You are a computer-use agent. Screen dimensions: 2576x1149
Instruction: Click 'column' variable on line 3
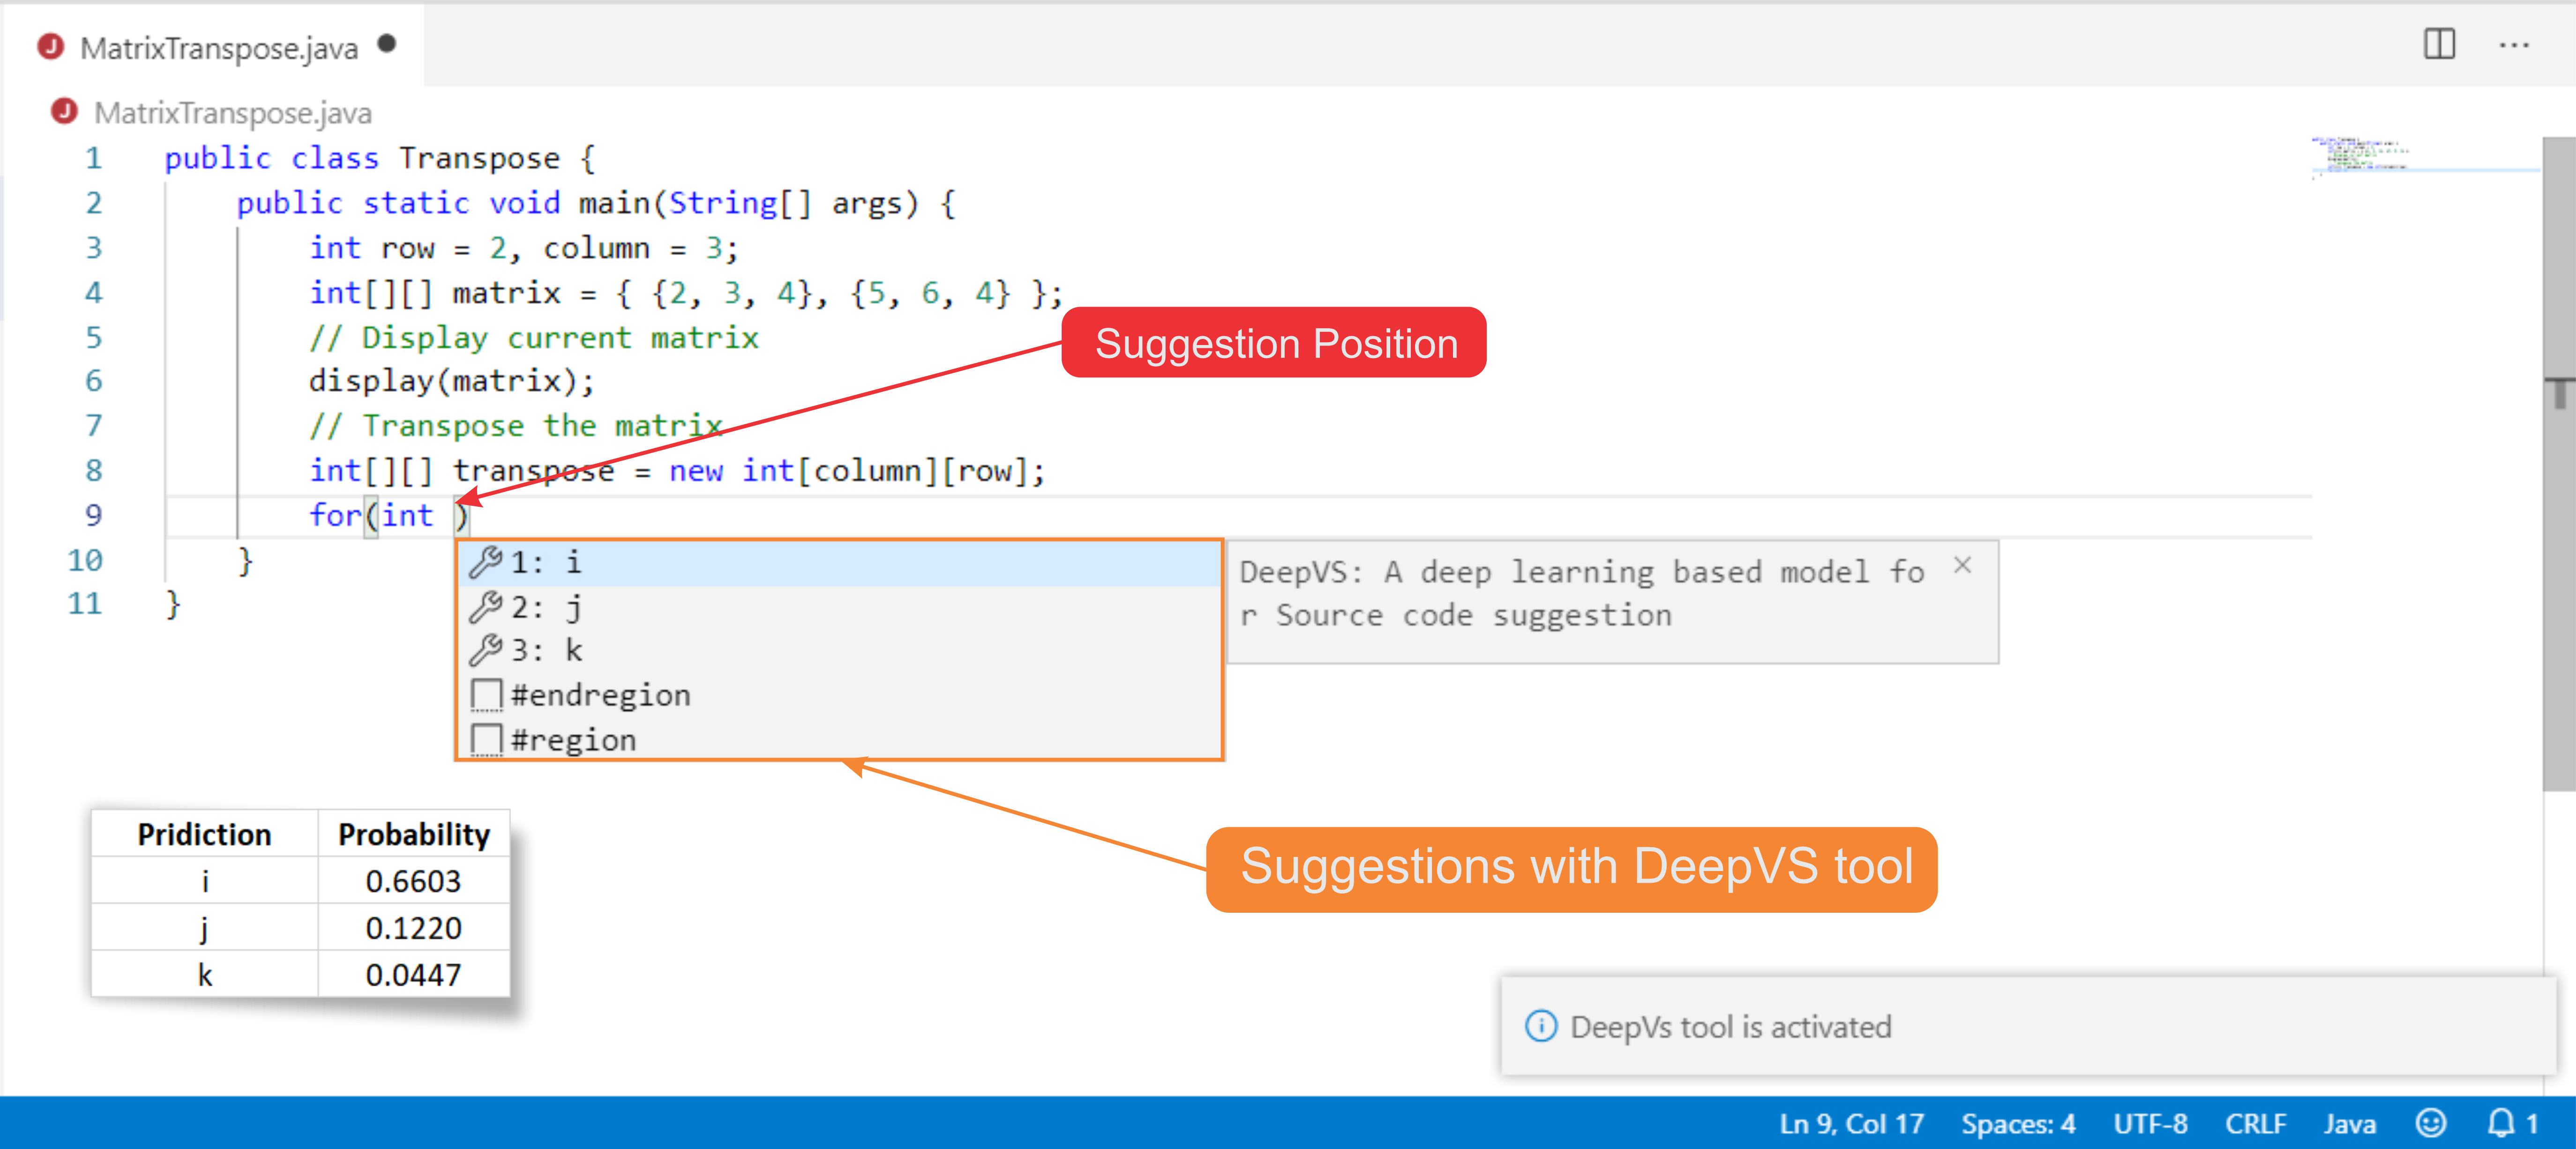(596, 248)
